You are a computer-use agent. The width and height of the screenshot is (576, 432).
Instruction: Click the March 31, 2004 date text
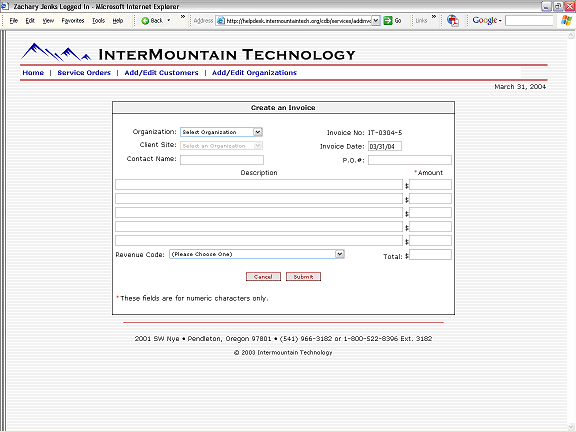click(520, 87)
